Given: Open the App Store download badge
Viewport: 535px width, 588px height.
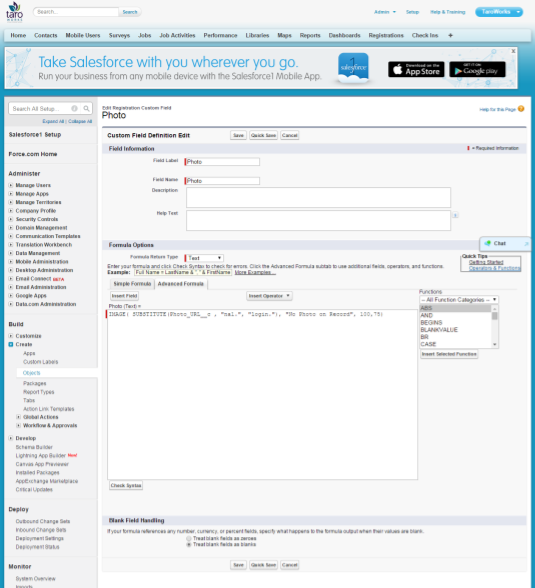Looking at the screenshot, I should coord(416,69).
